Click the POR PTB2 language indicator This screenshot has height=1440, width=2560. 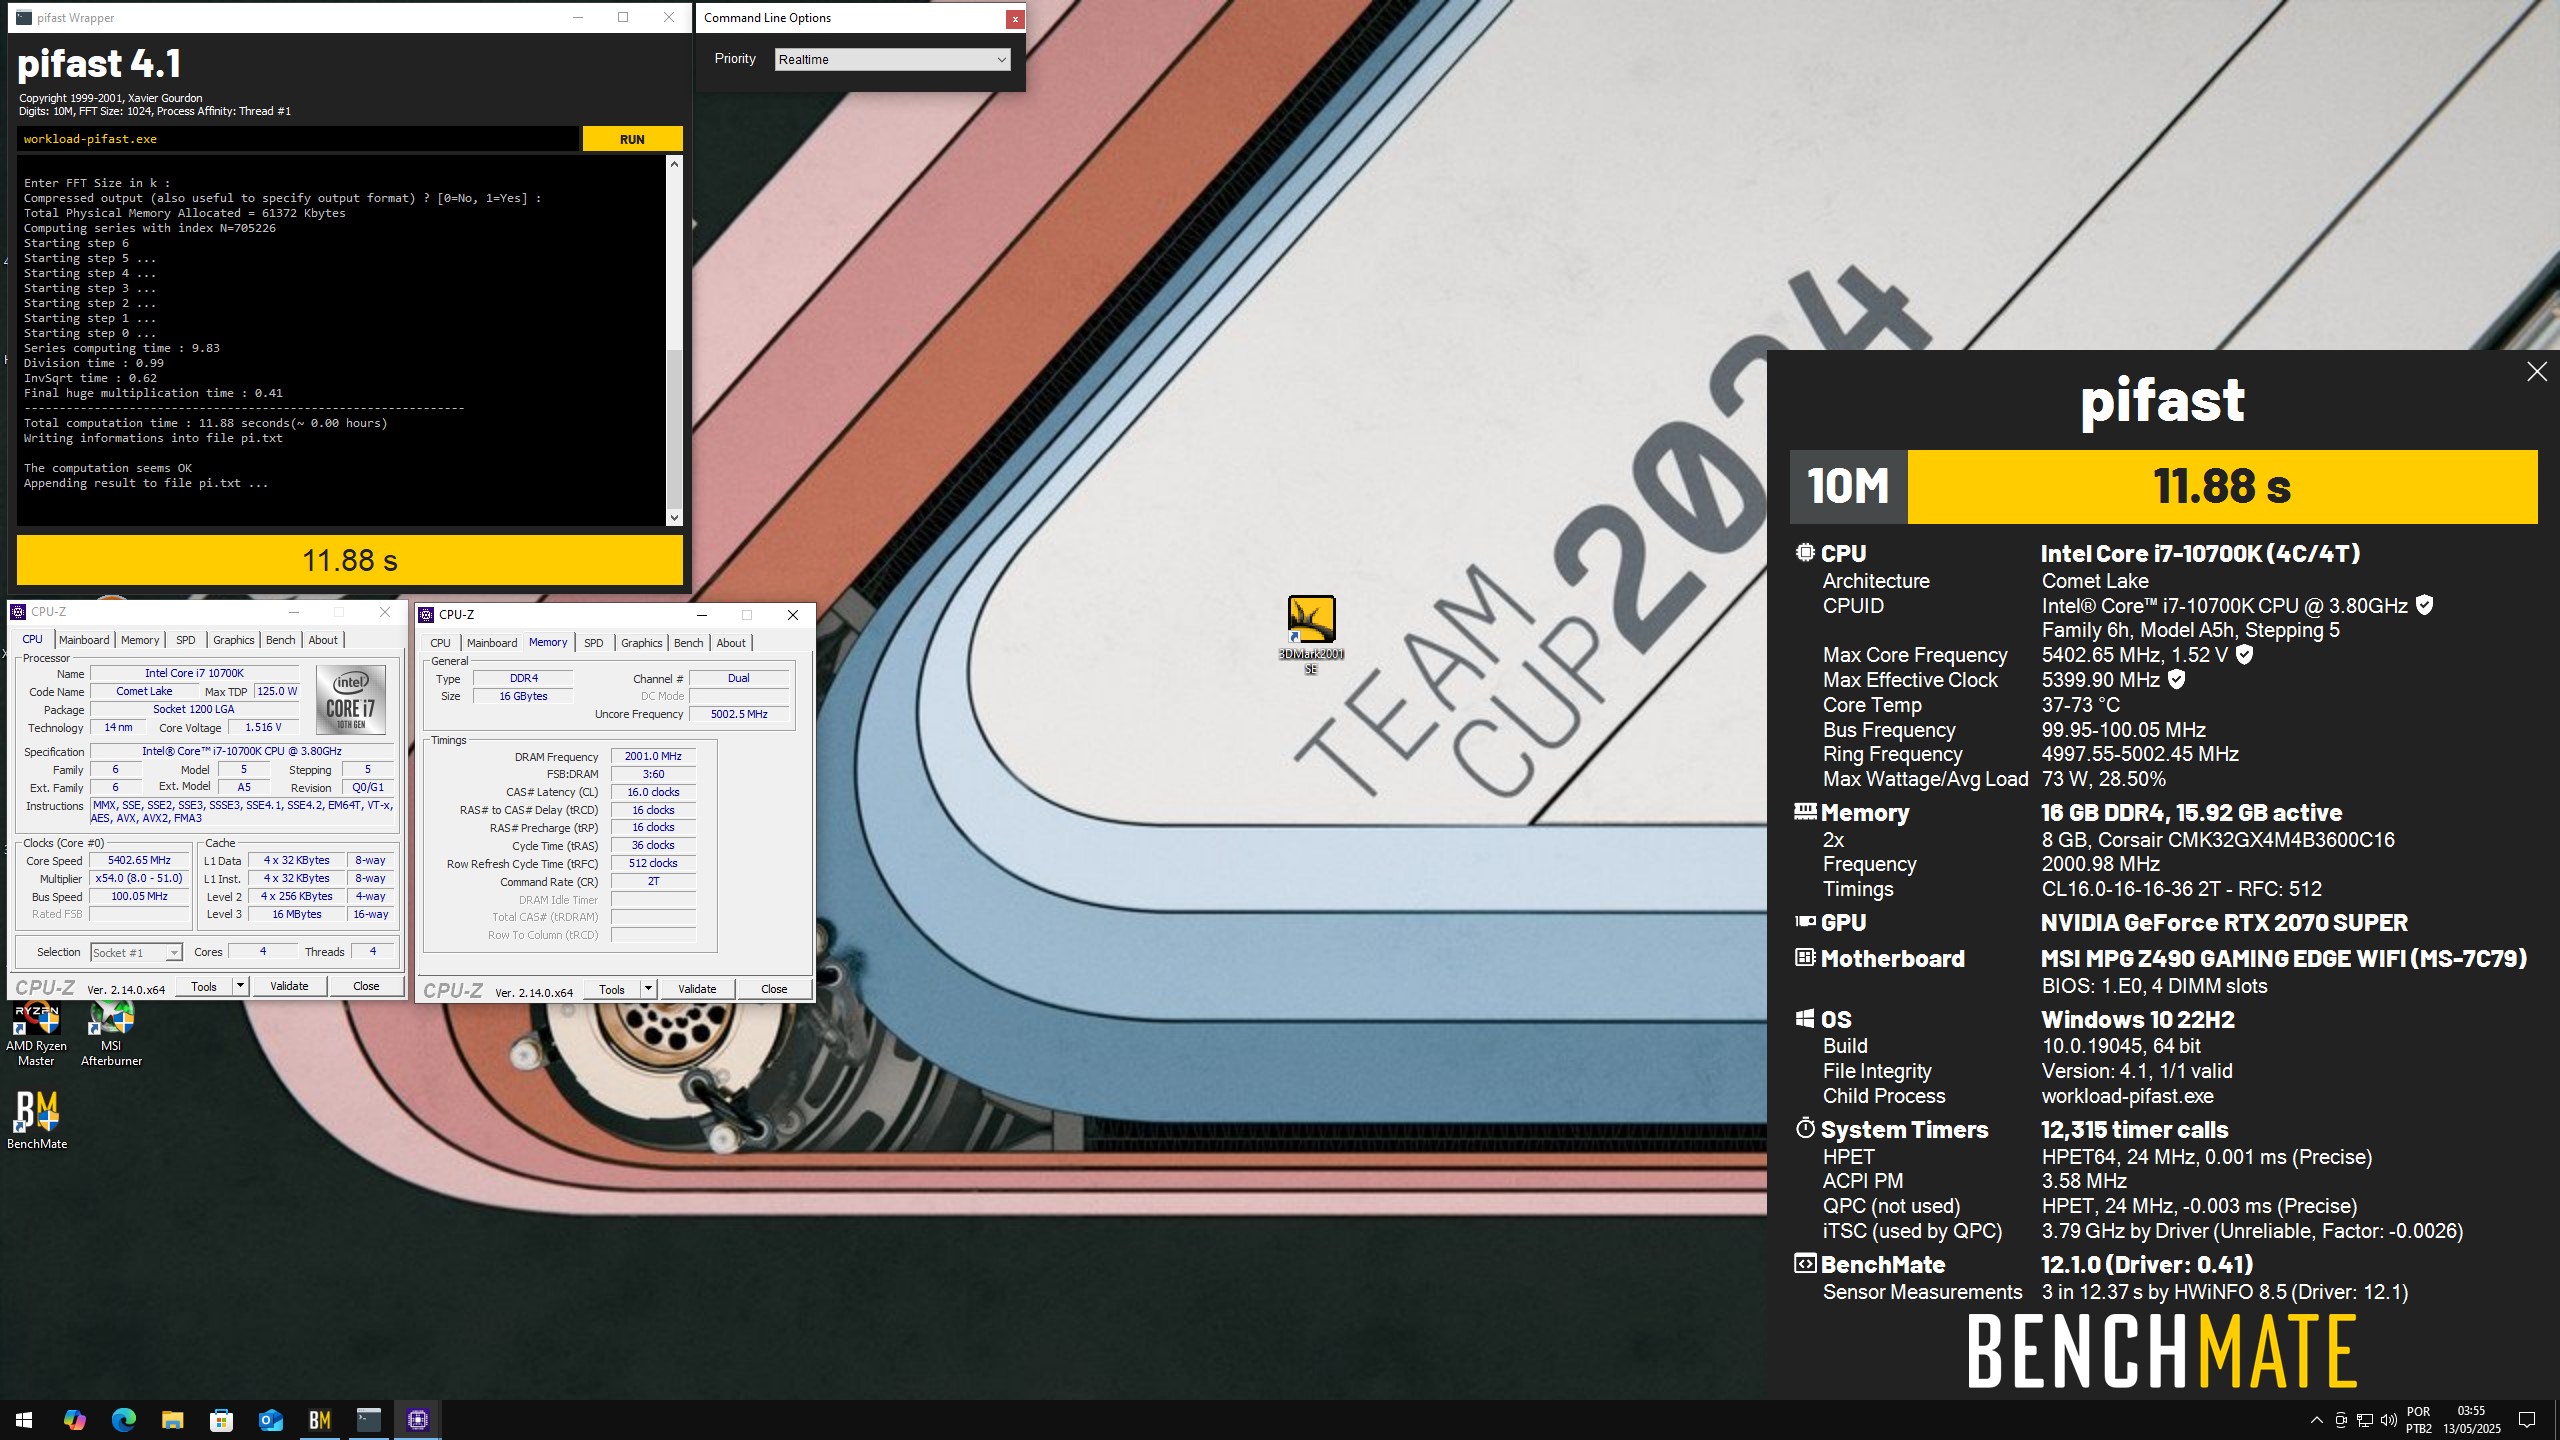pyautogui.click(x=2418, y=1420)
